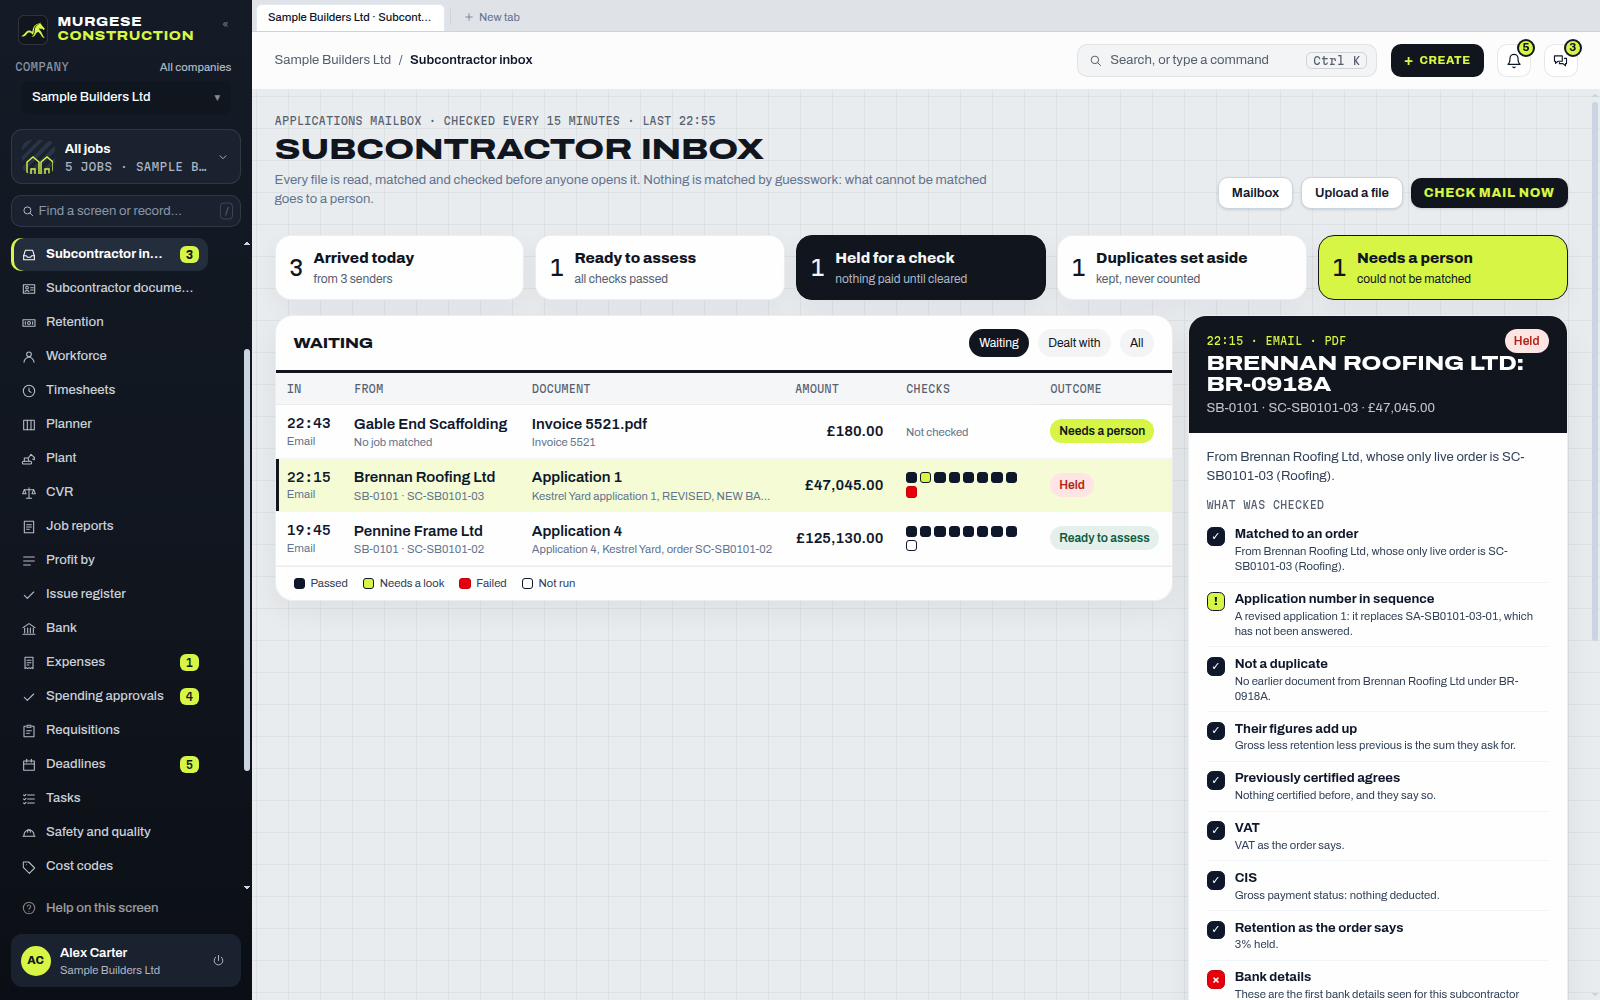Viewport: 1600px width, 1000px height.
Task: Click the Find a screen or record field
Action: click(126, 211)
